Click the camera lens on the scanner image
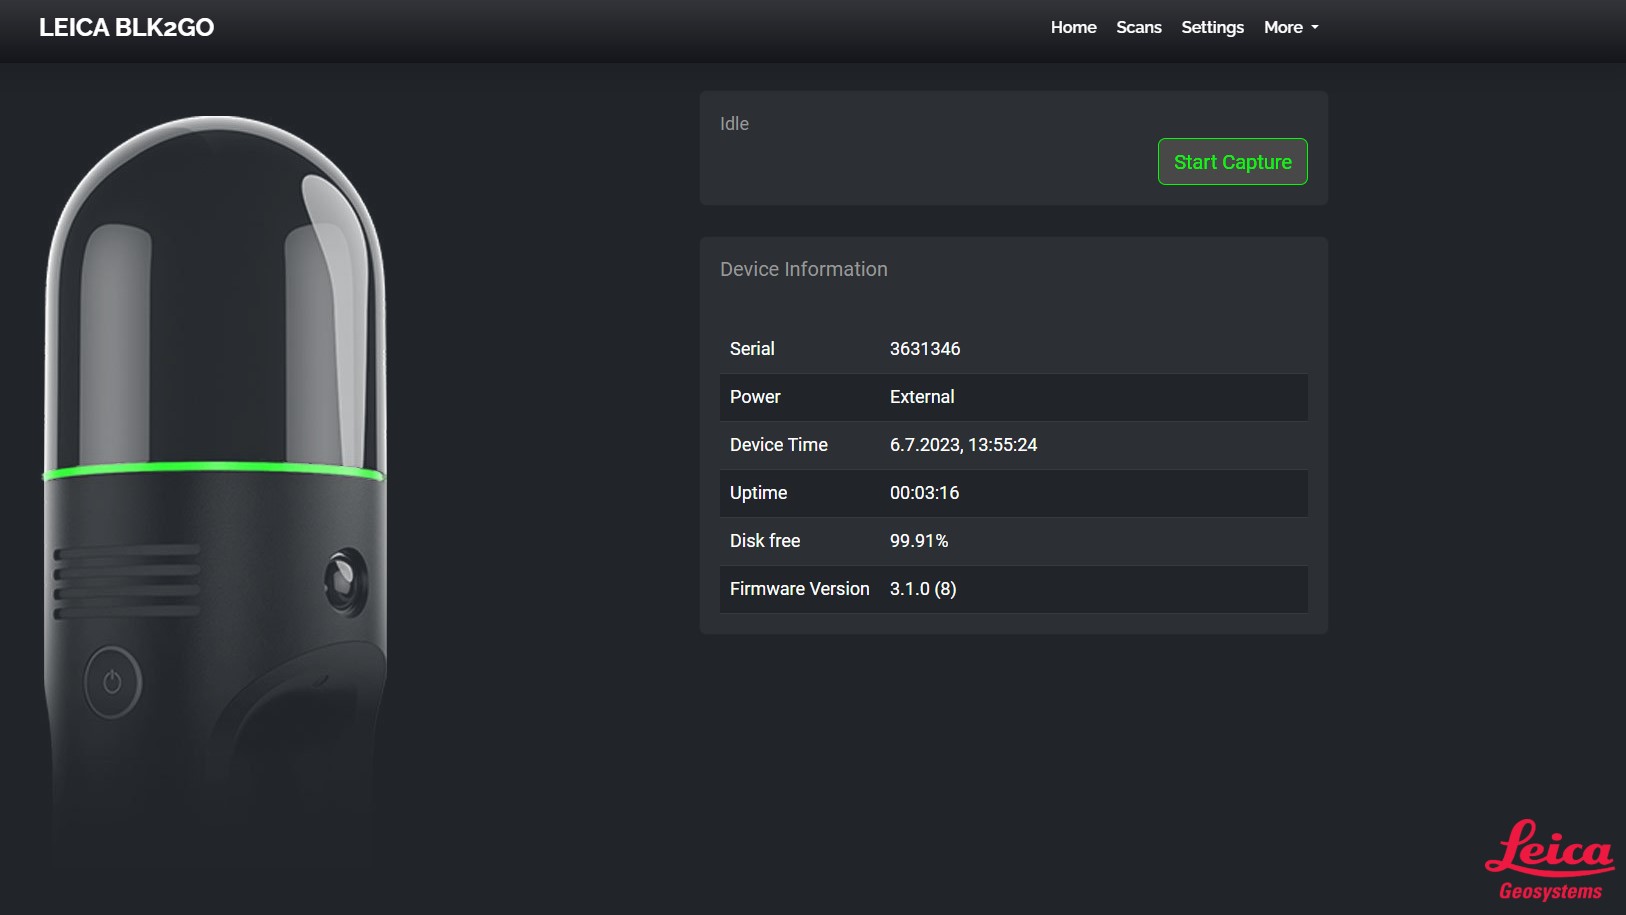The width and height of the screenshot is (1626, 915). pyautogui.click(x=344, y=578)
